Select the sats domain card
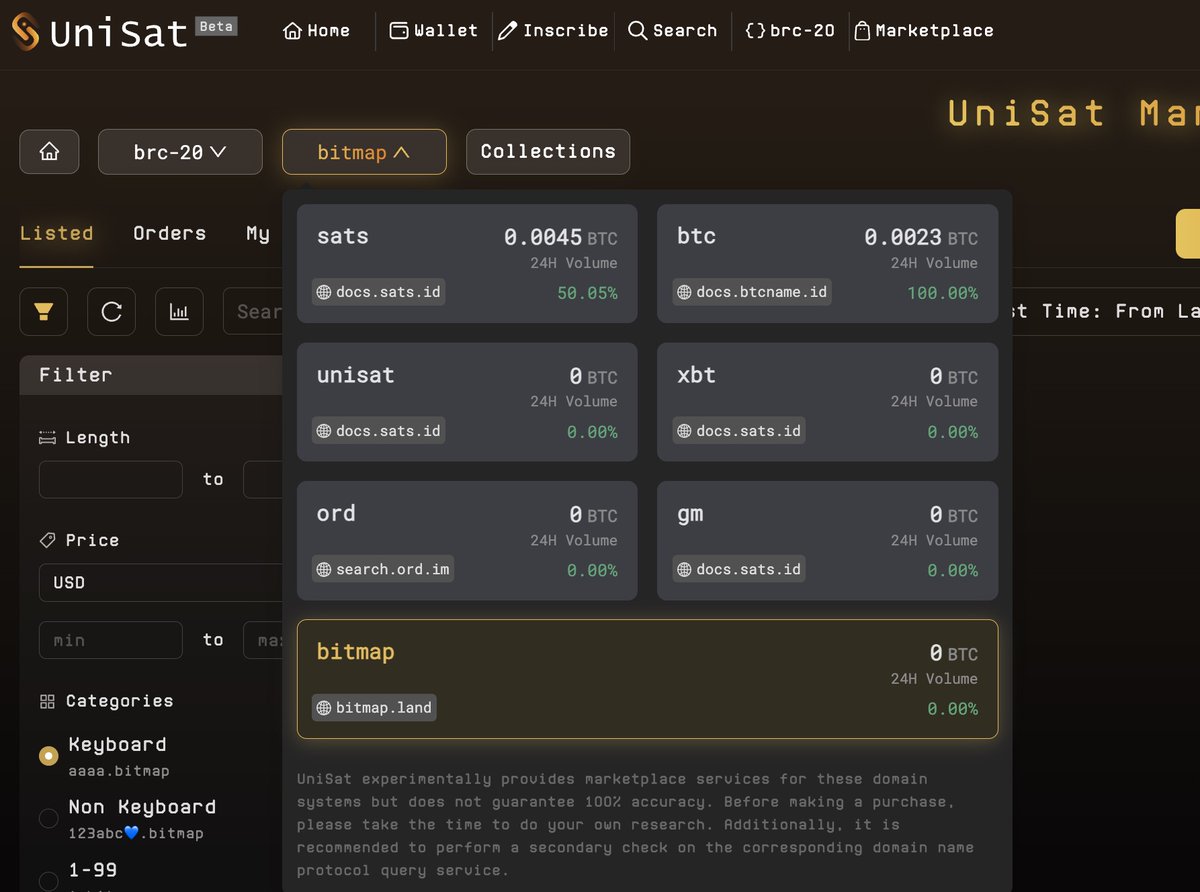1200x892 pixels. point(467,264)
